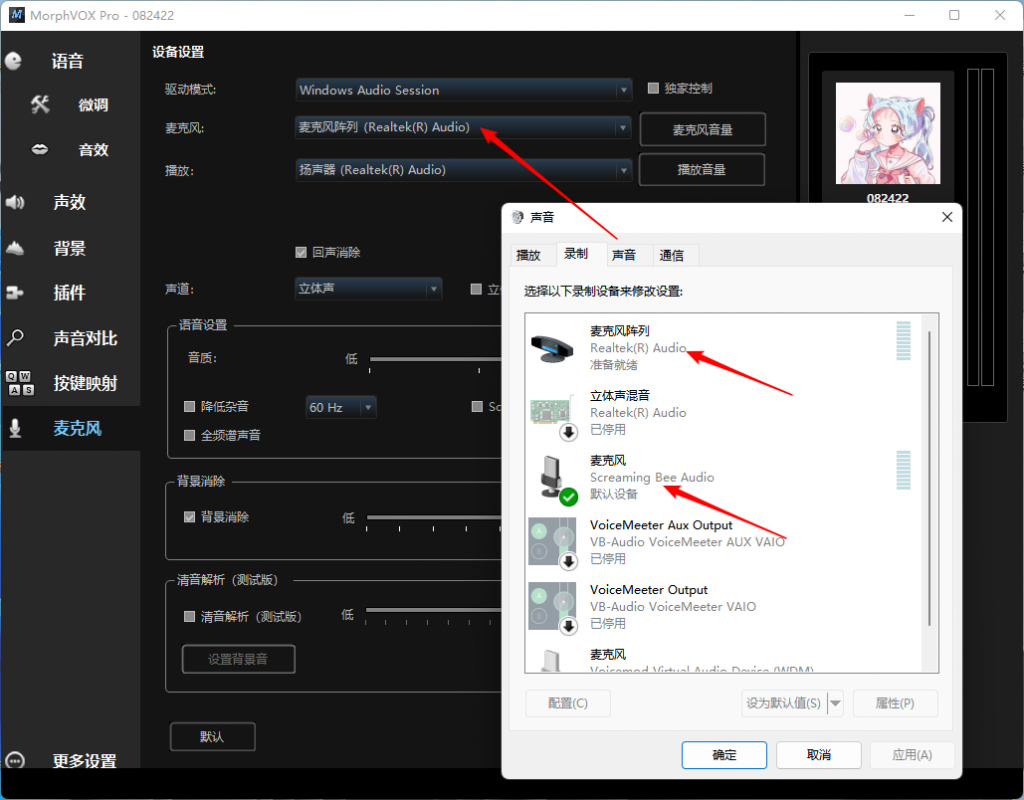Screen dimensions: 1024x800
Task: Click the 播放音量 button
Action: (x=701, y=170)
